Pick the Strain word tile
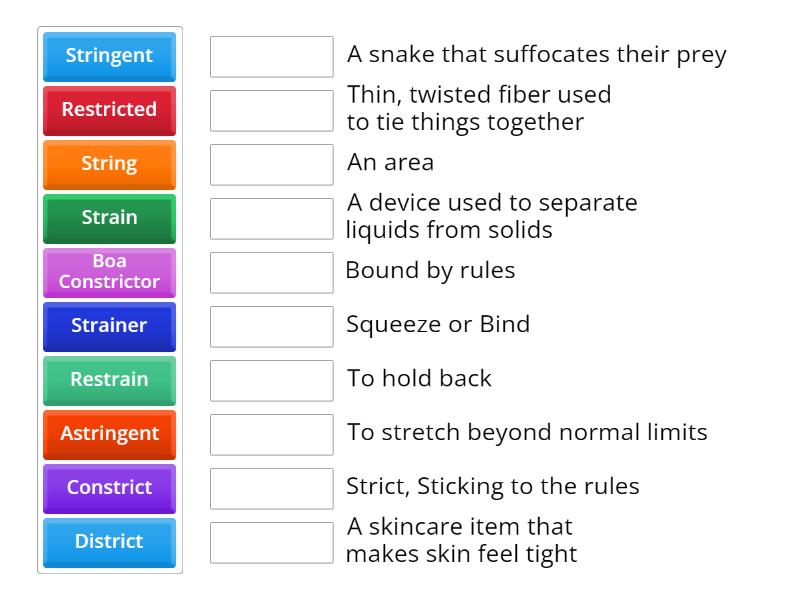Image resolution: width=800 pixels, height=600 pixels. [x=109, y=219]
